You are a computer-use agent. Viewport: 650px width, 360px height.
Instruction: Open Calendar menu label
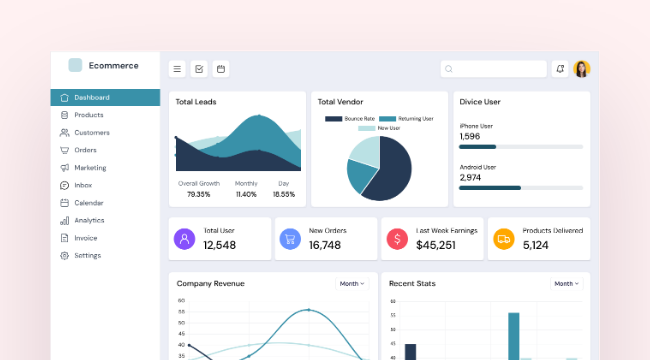[89, 203]
